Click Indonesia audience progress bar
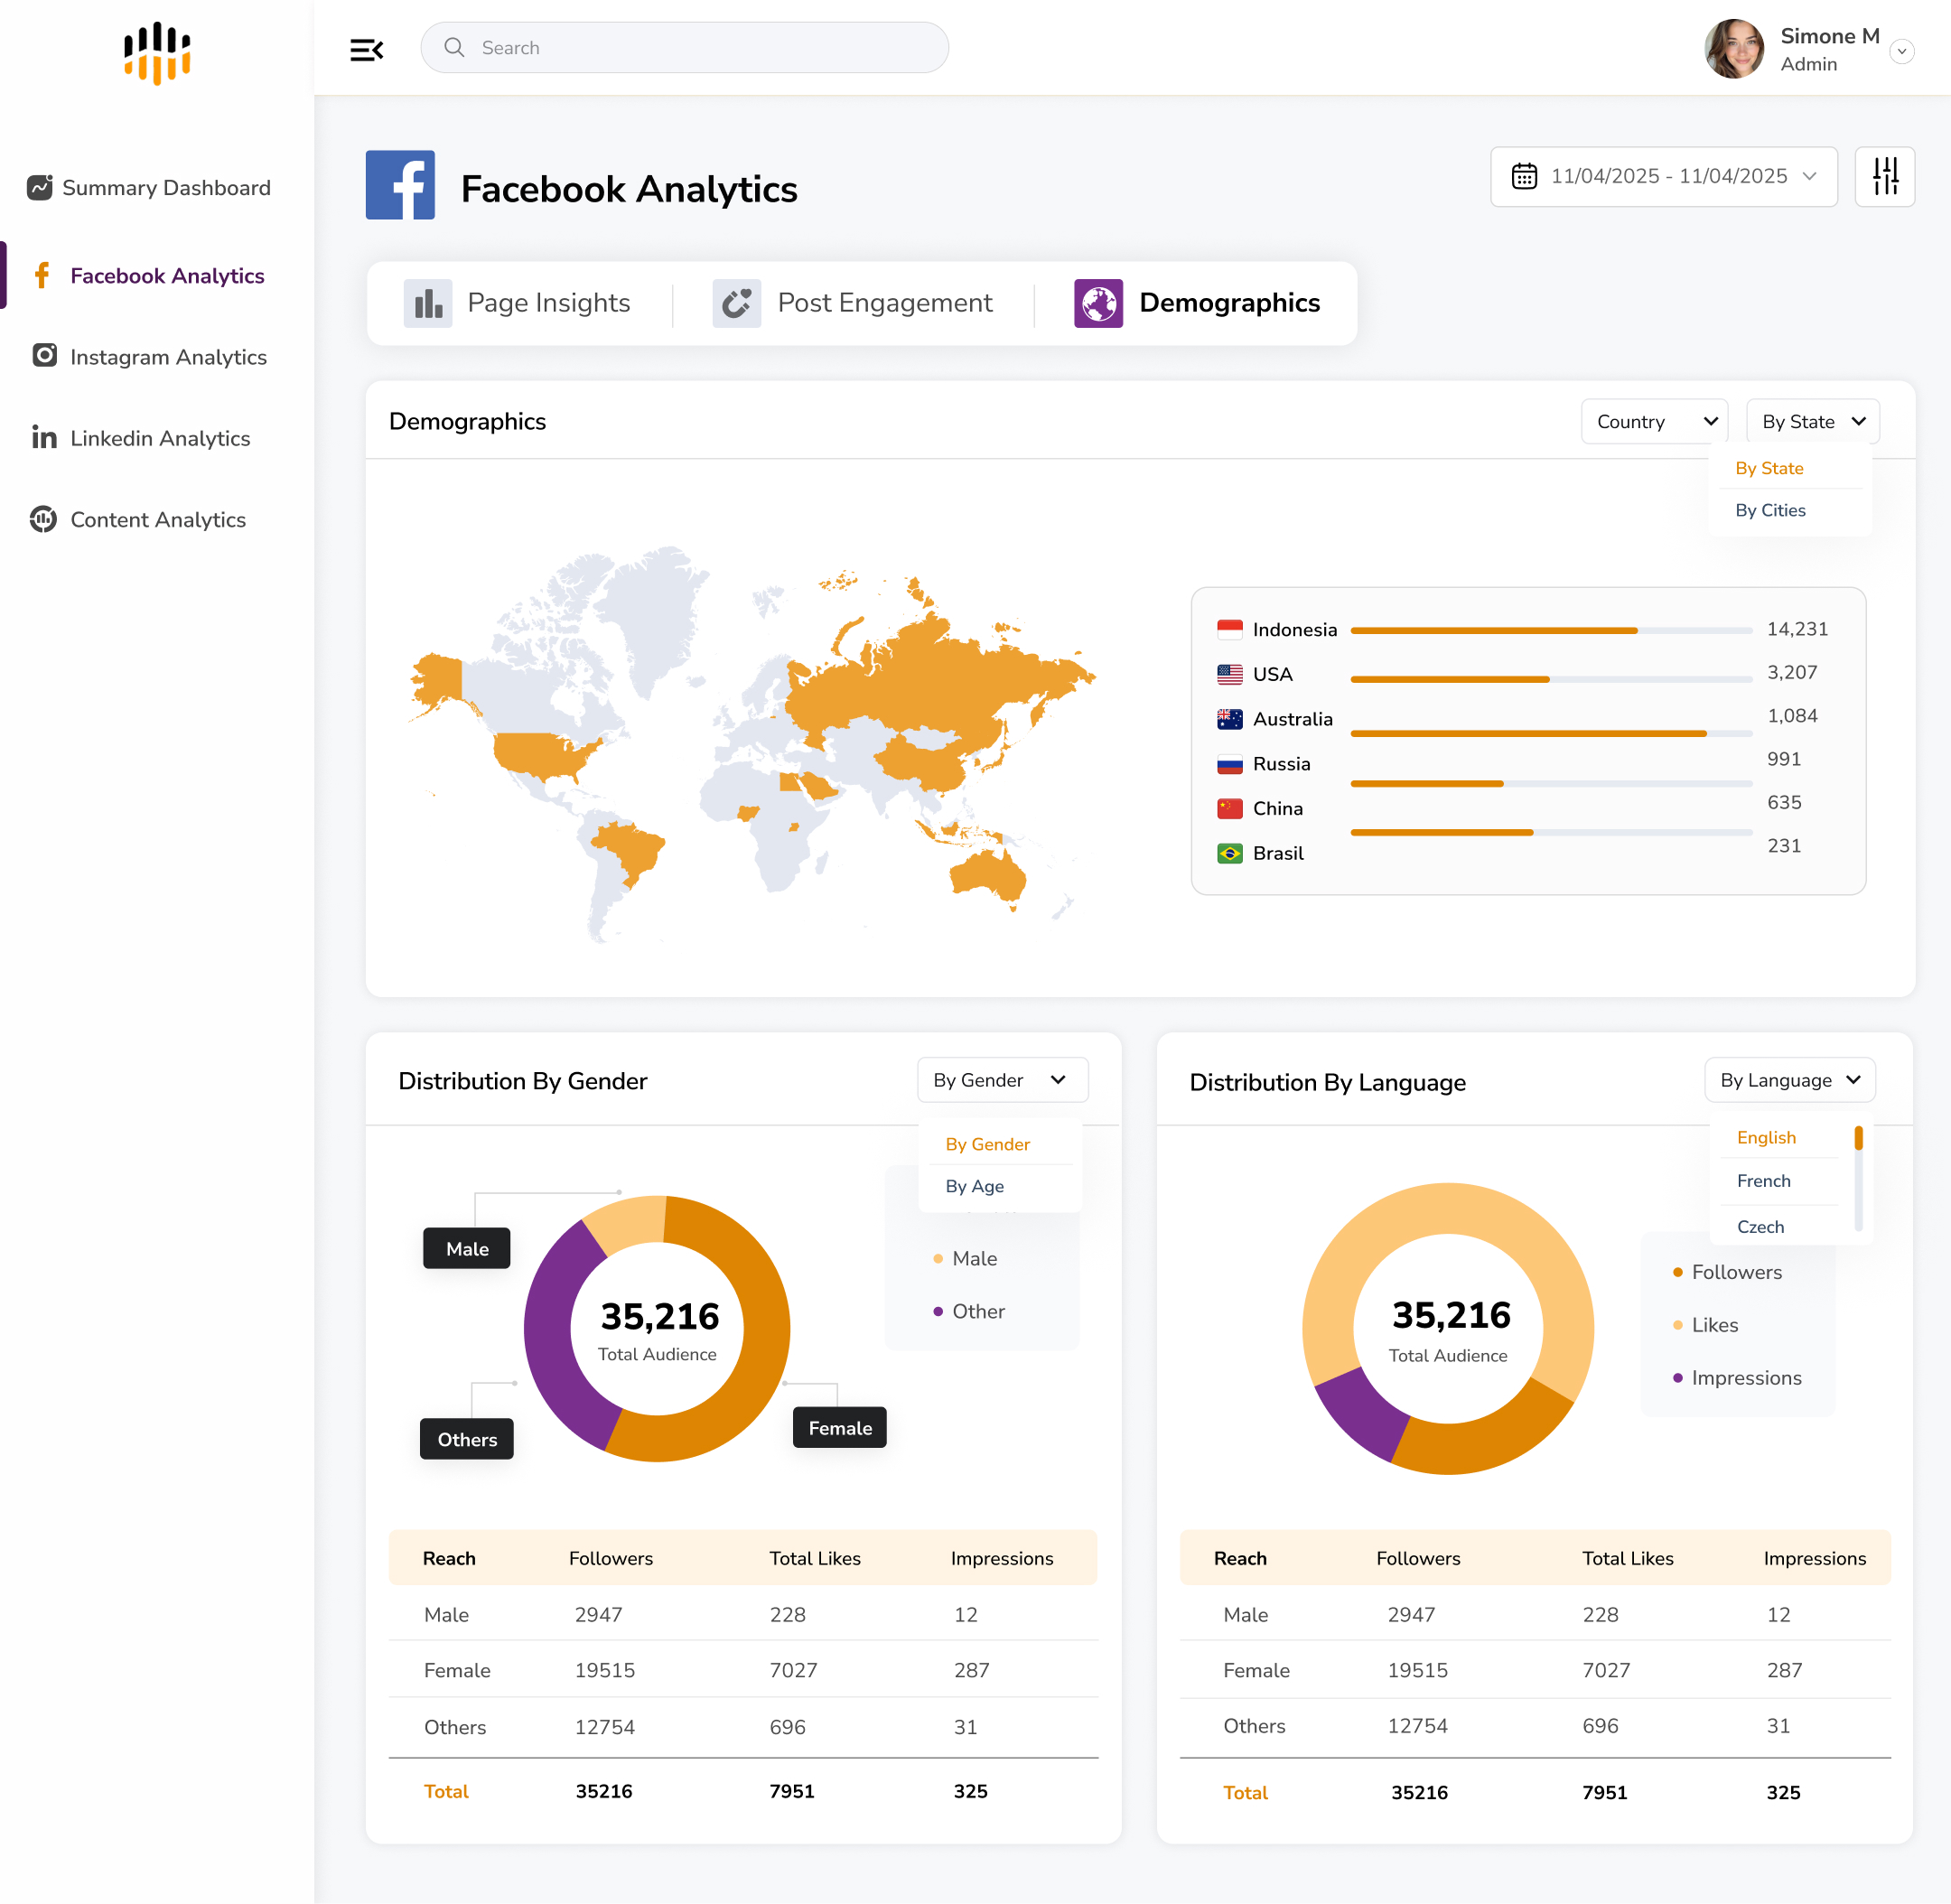This screenshot has height=1904, width=1951. tap(1550, 631)
